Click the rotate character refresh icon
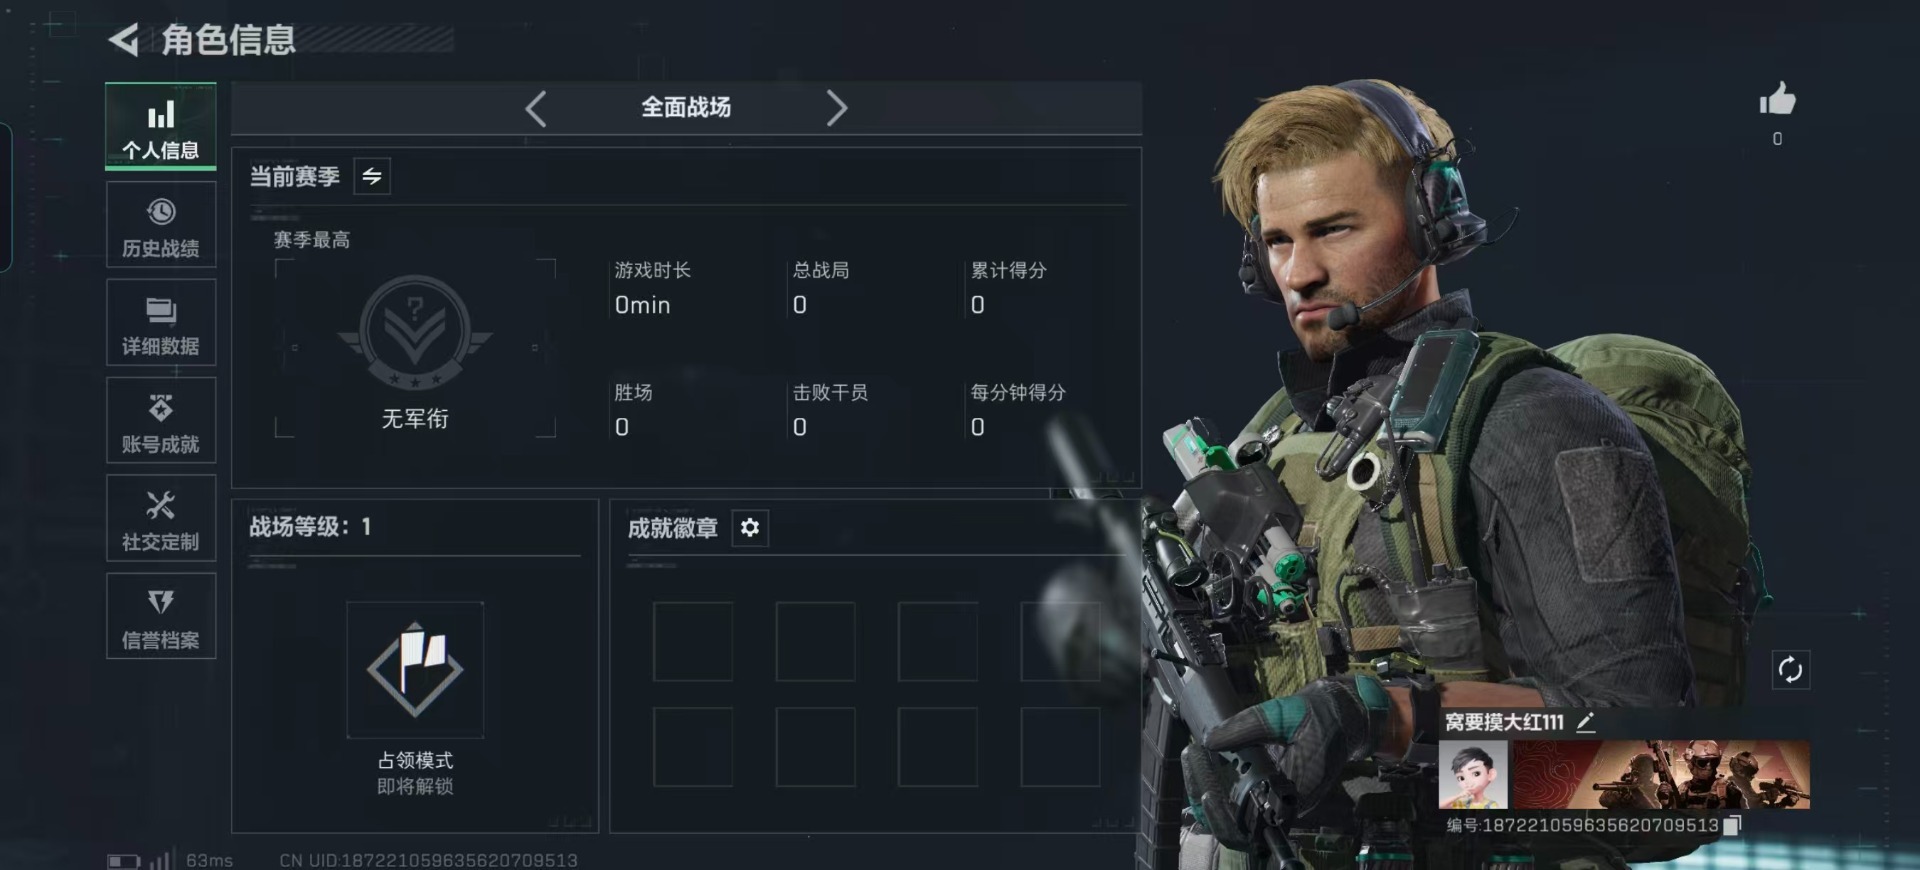 [x=1790, y=669]
